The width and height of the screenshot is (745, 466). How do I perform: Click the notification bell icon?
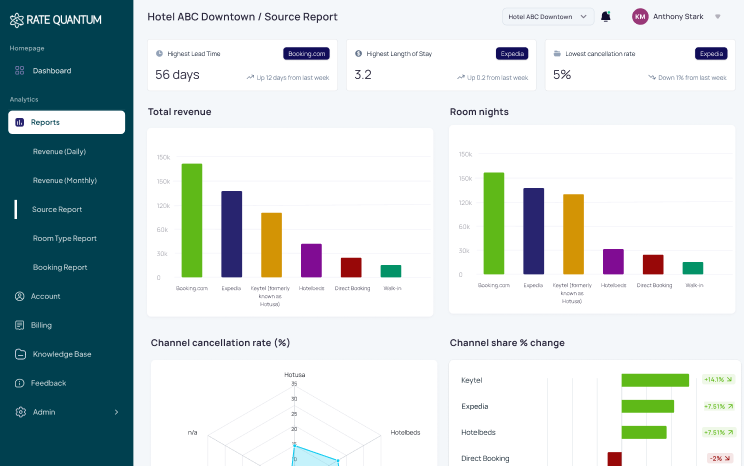coord(606,17)
